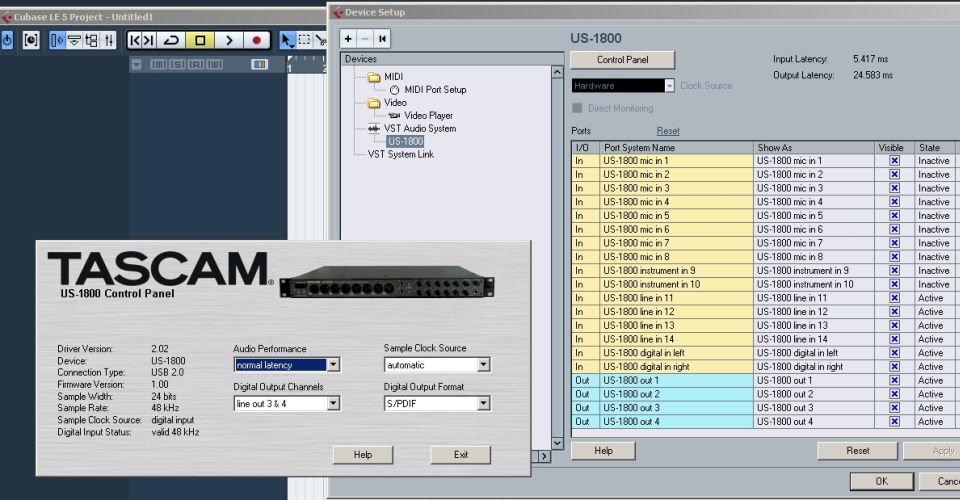Click the yellow Stop transport button

click(200, 40)
